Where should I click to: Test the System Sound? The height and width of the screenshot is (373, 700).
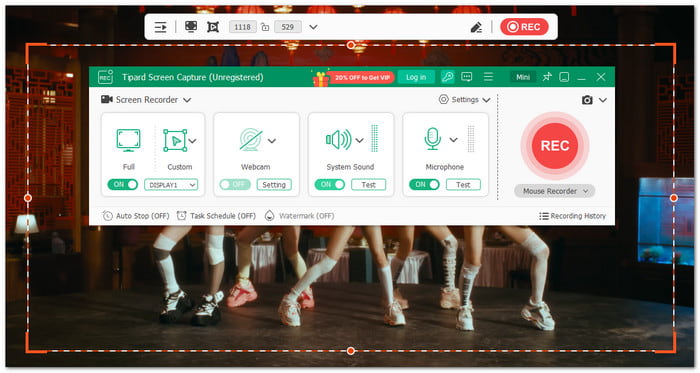click(368, 185)
